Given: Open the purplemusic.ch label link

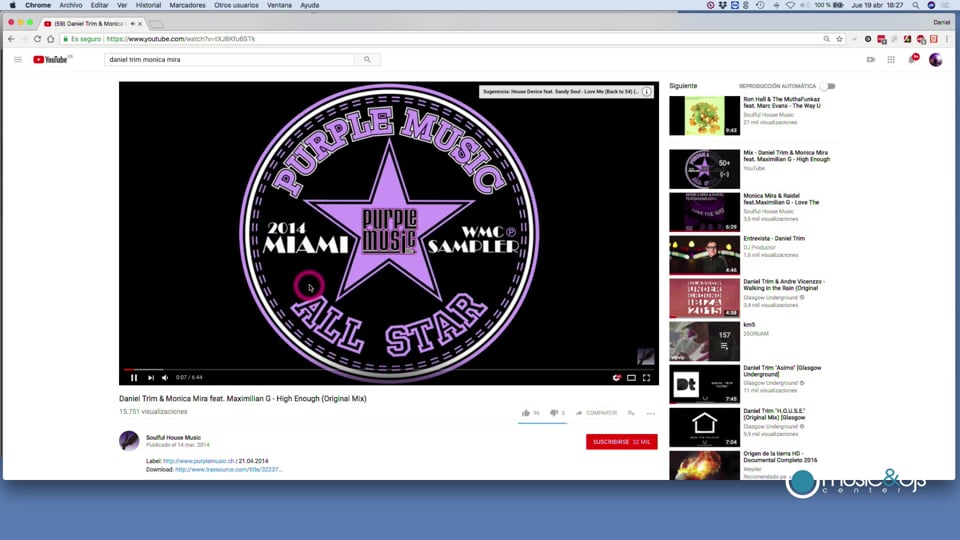Looking at the screenshot, I should tap(198, 461).
